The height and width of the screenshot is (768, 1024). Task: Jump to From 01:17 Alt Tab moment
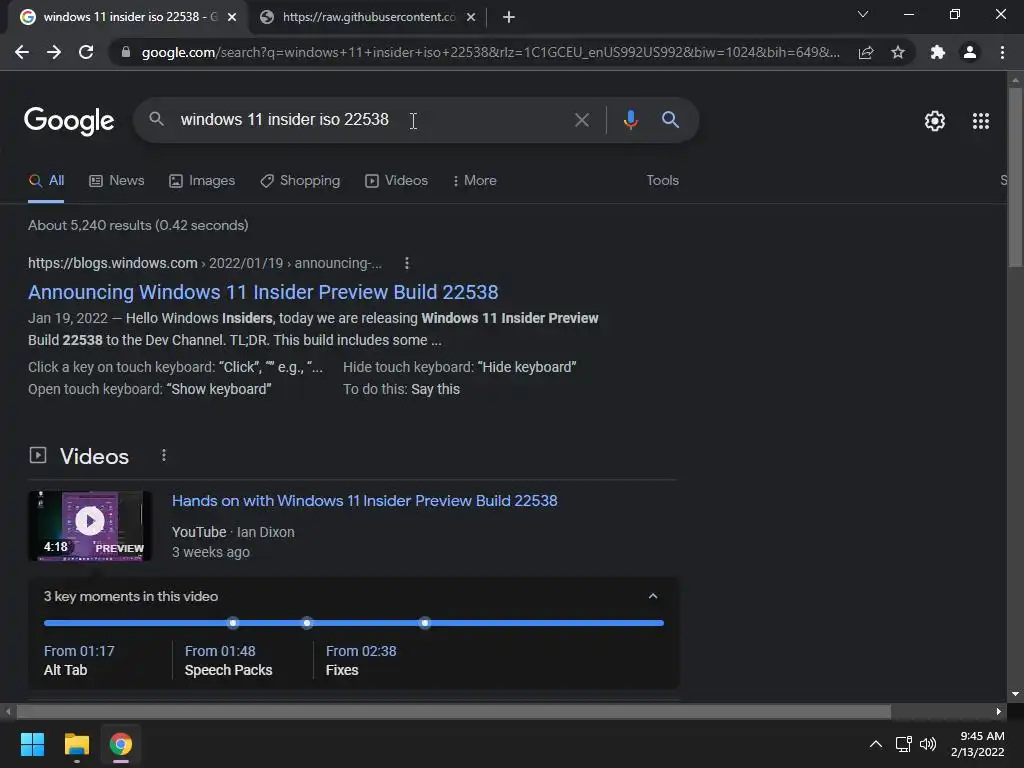(x=79, y=660)
